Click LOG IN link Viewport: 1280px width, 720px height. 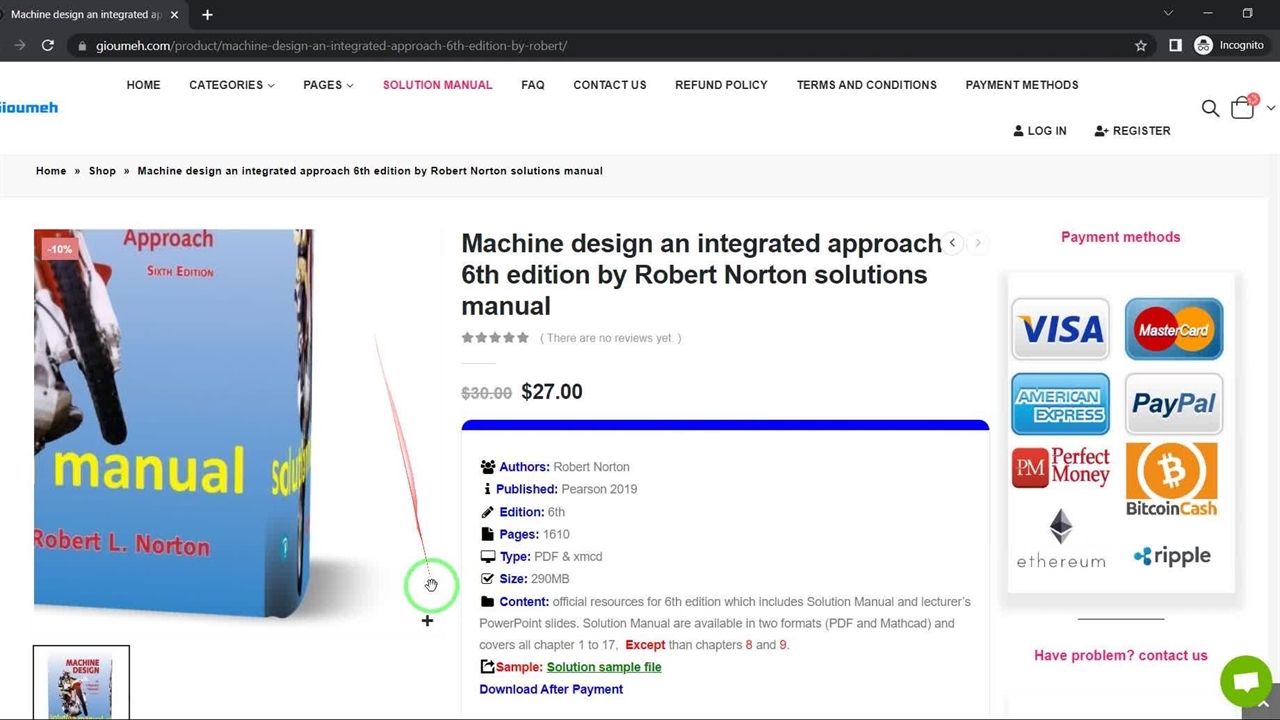1040,131
